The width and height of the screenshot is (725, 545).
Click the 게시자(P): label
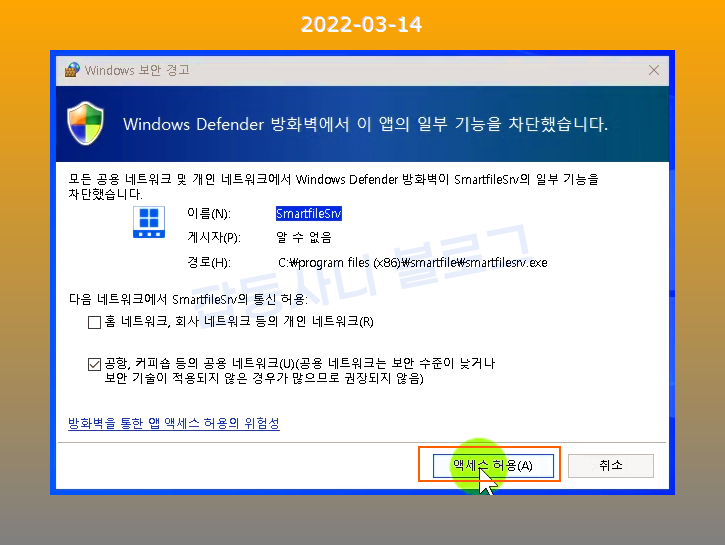(214, 238)
